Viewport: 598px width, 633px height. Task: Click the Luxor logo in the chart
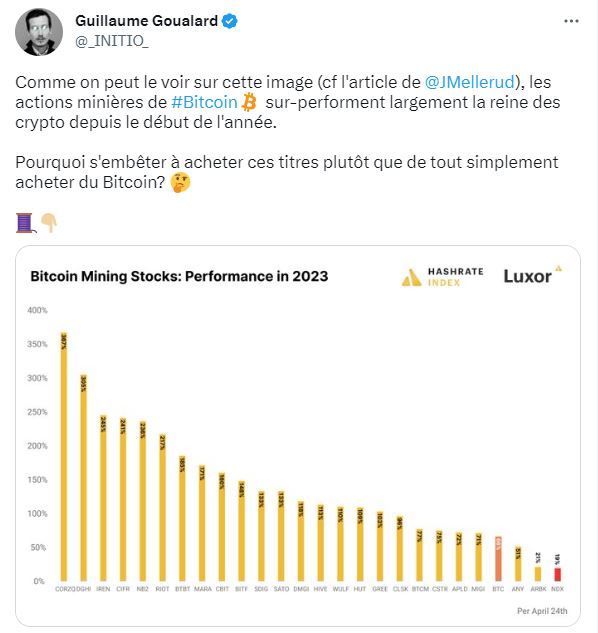[532, 276]
